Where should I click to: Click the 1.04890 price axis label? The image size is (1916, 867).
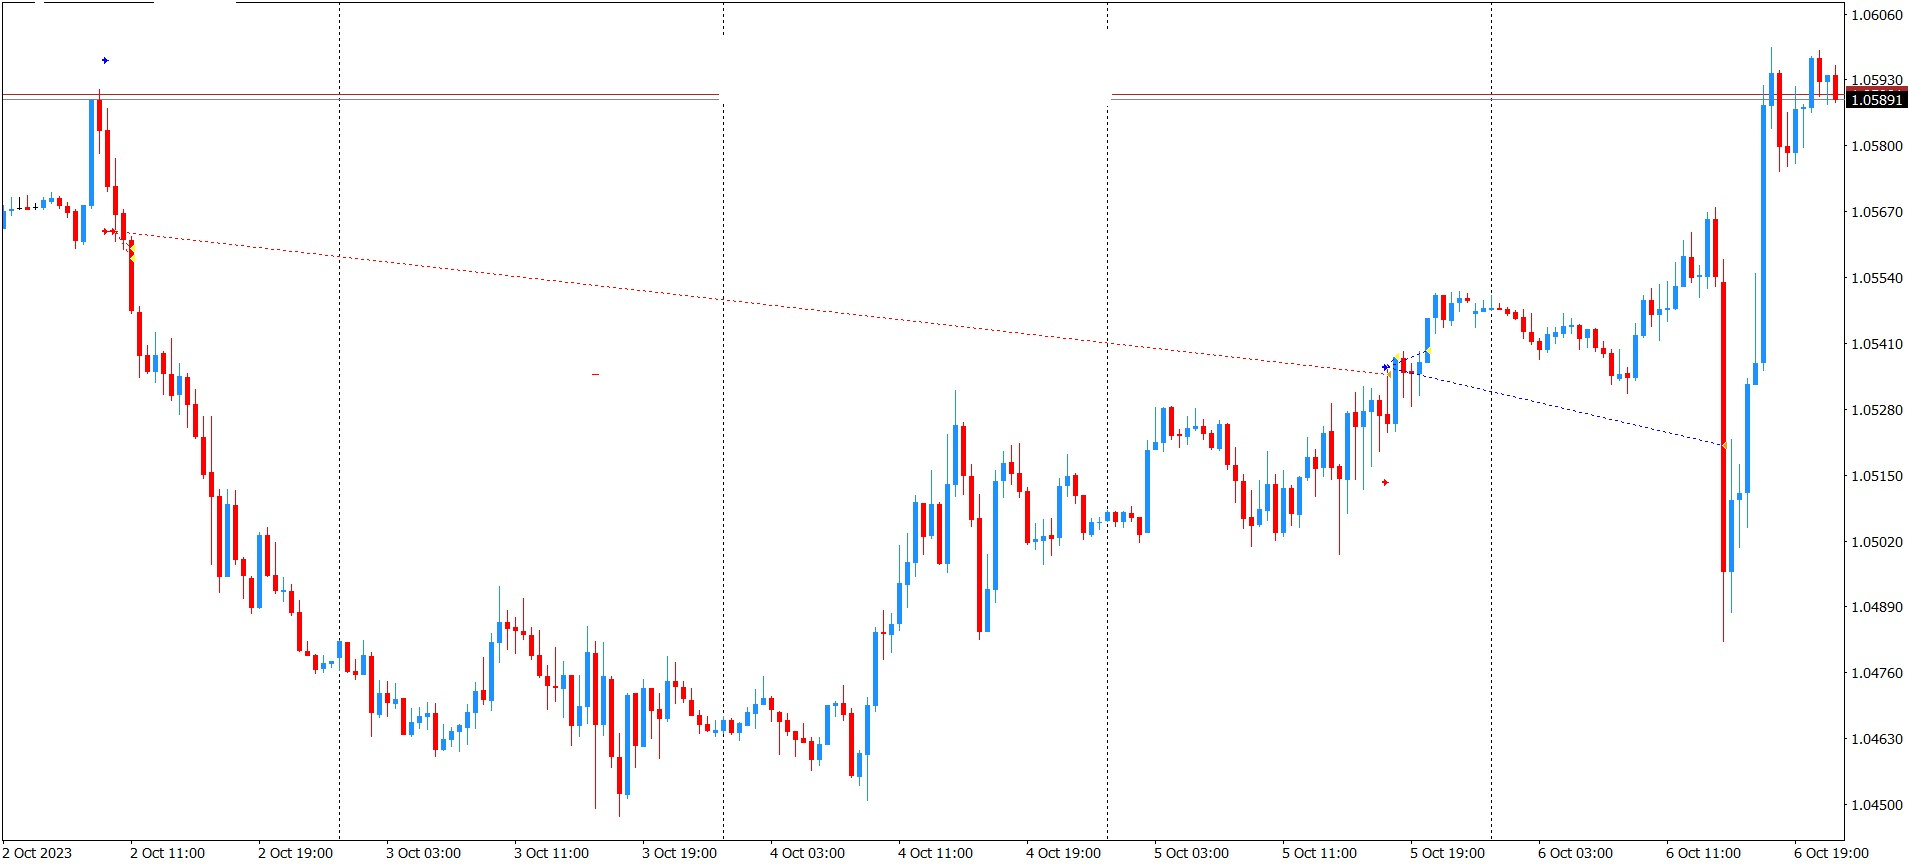1877,607
